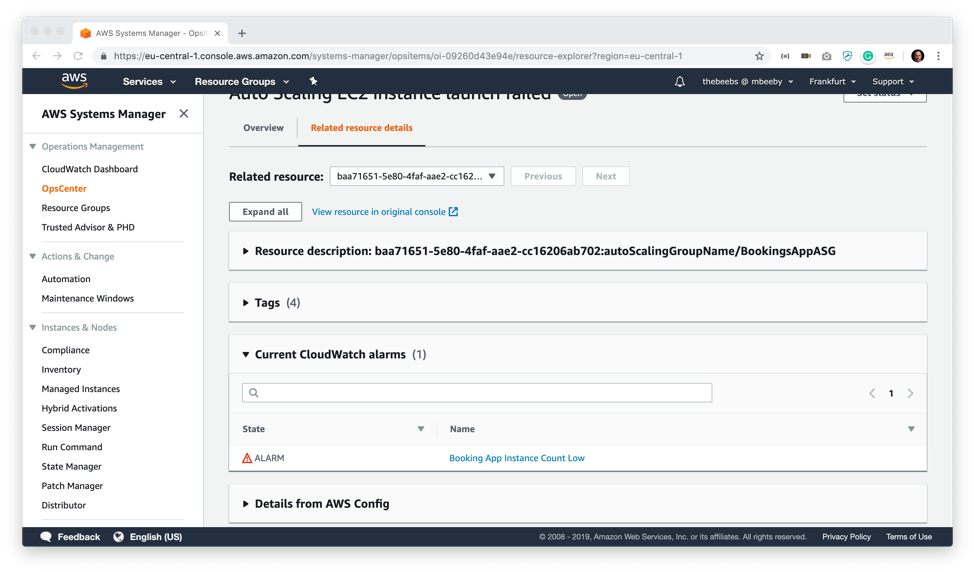This screenshot has width=974, height=572.
Task: Sort alarms by State column arrow
Action: tap(421, 429)
